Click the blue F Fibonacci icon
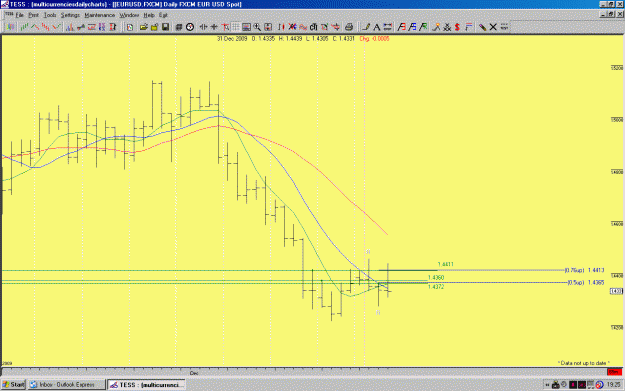This screenshot has width=625, height=391. click(x=412, y=27)
